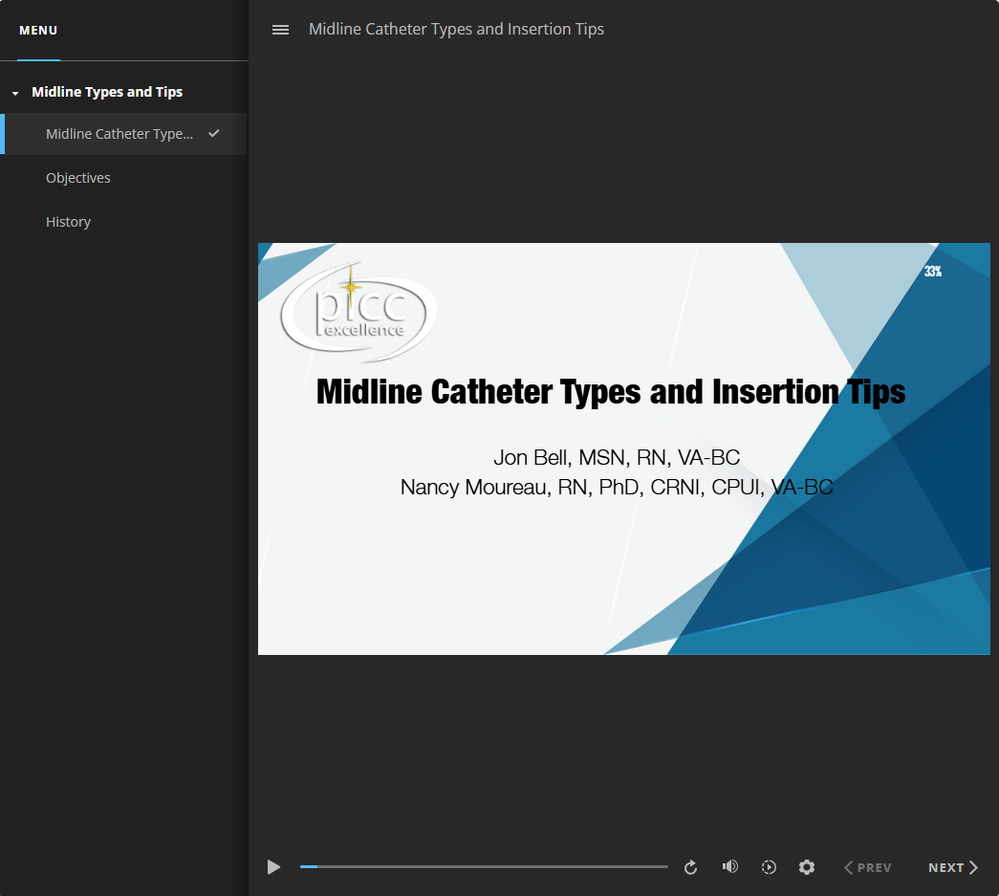Open the History lesson
The width and height of the screenshot is (999, 896).
tap(68, 222)
